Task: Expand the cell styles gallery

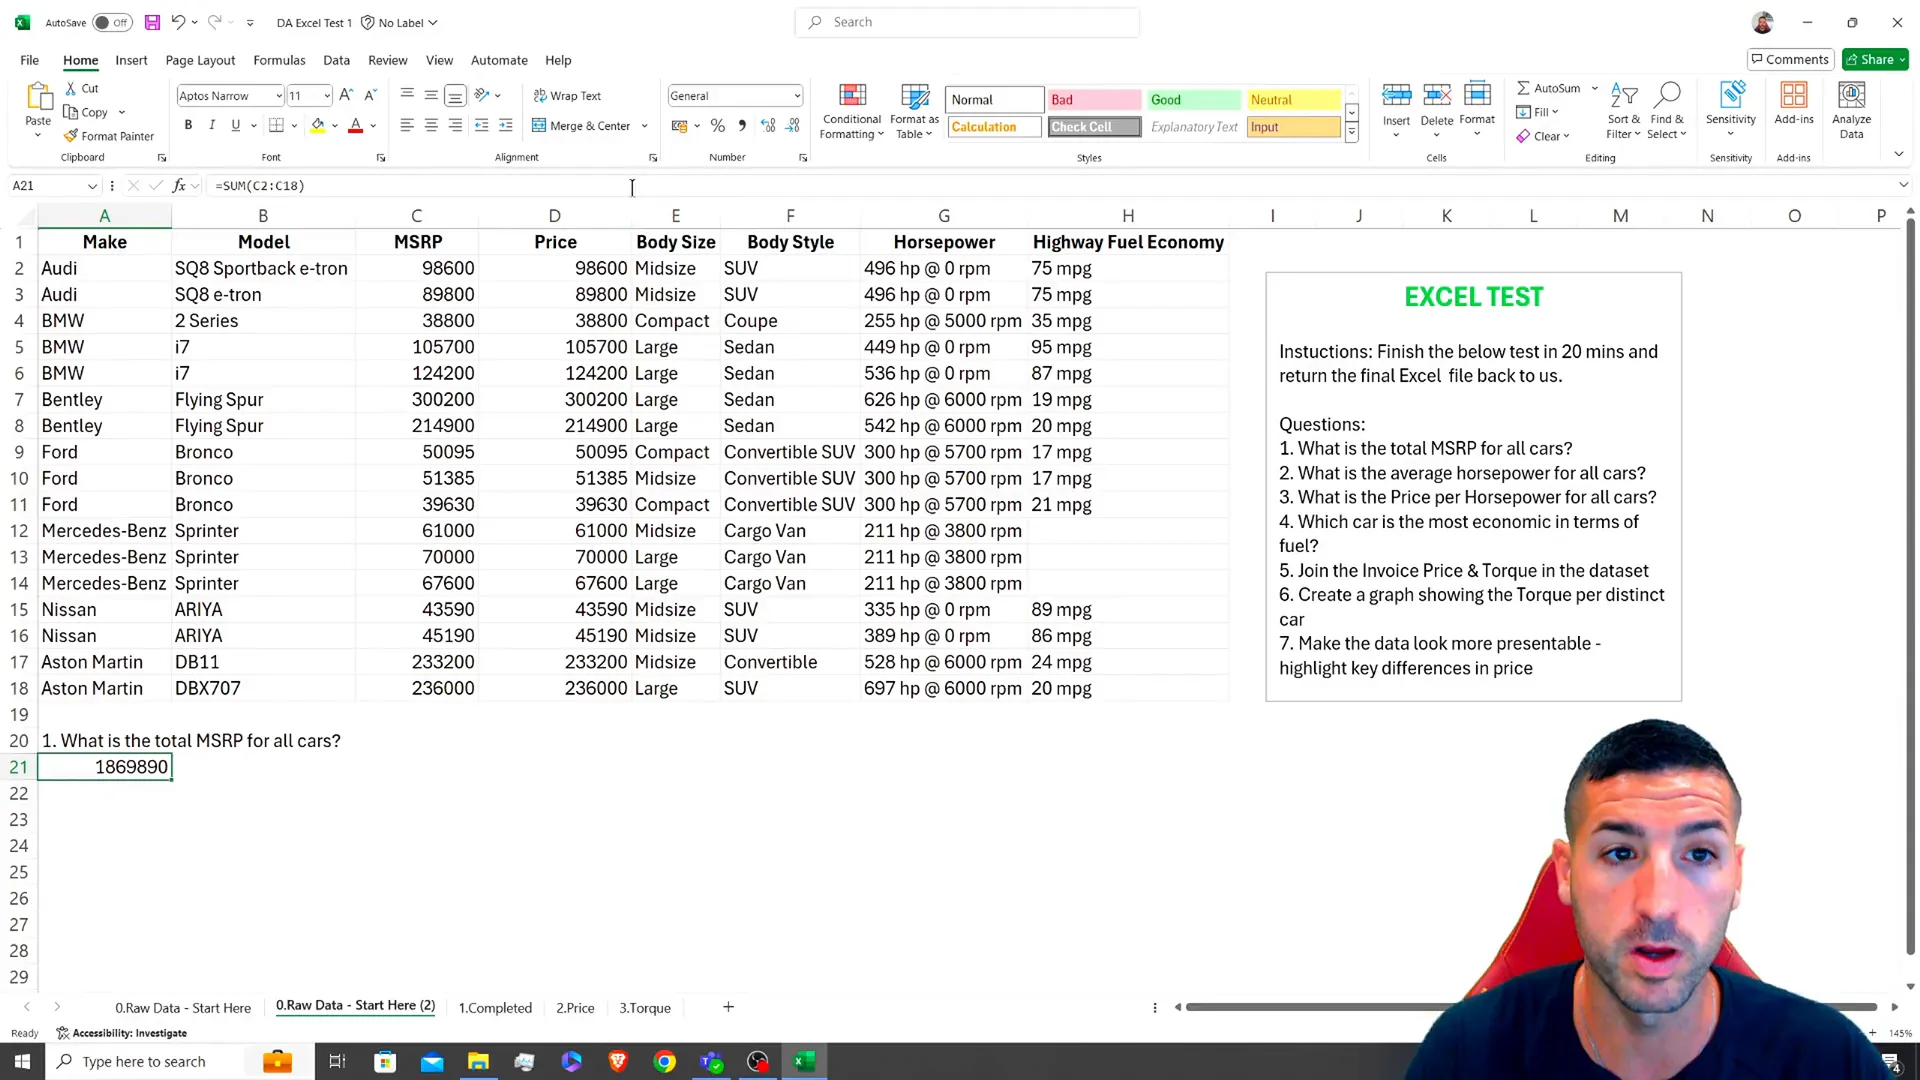Action: pos(1352,132)
